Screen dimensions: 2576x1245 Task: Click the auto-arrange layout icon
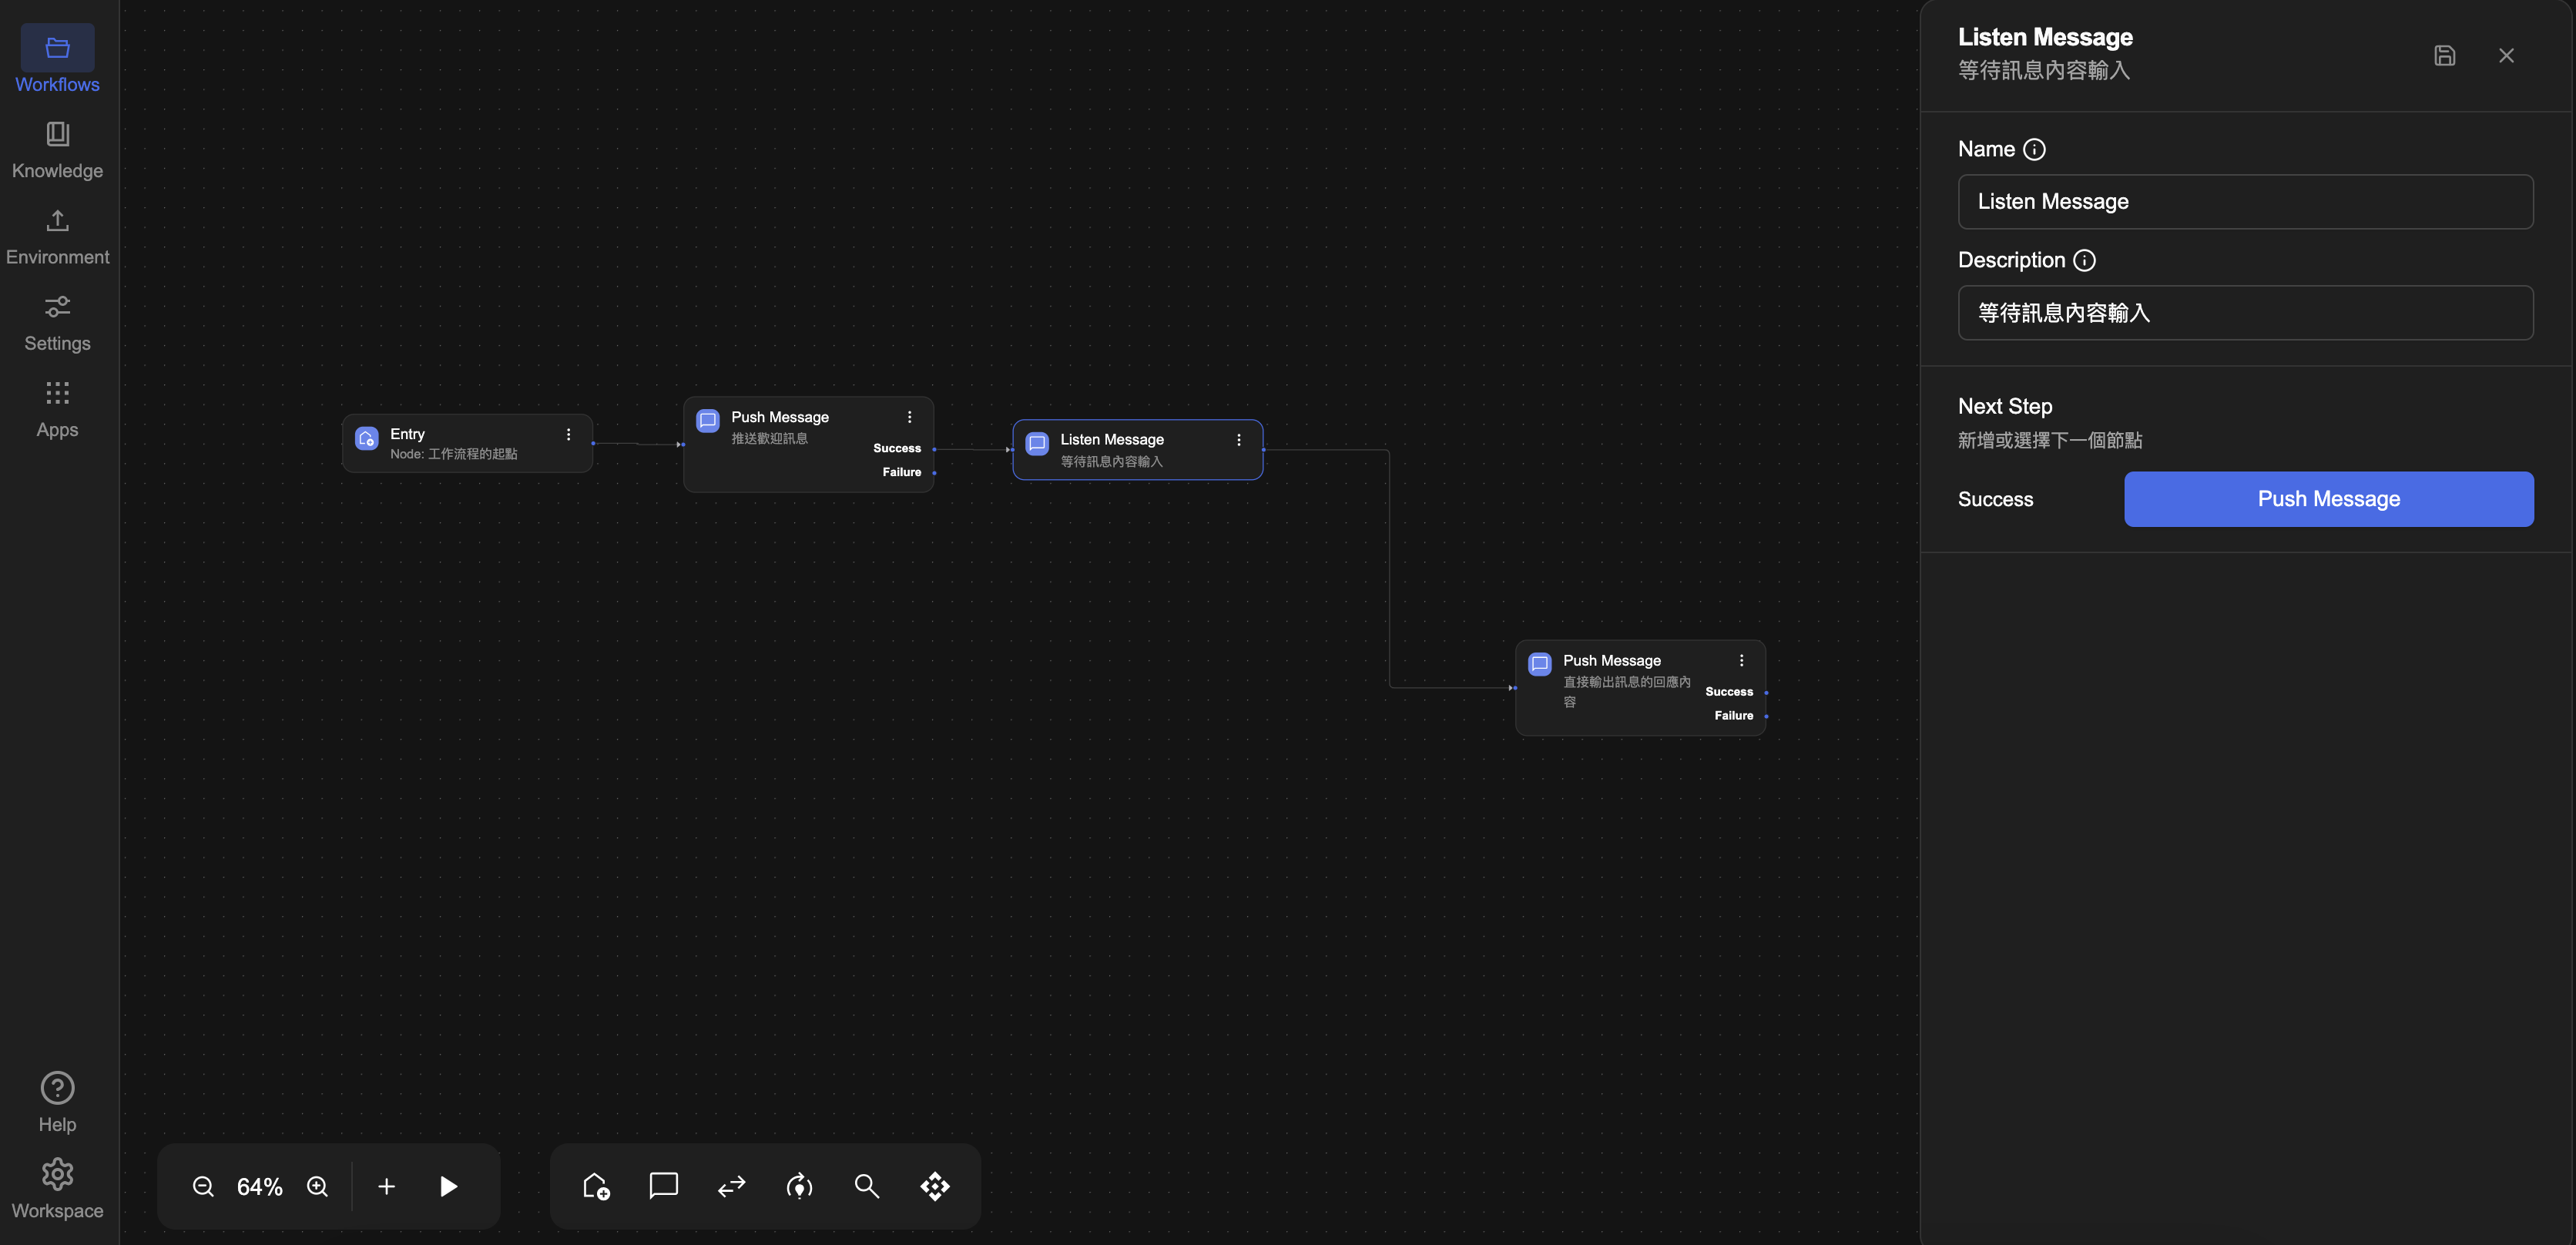click(934, 1186)
